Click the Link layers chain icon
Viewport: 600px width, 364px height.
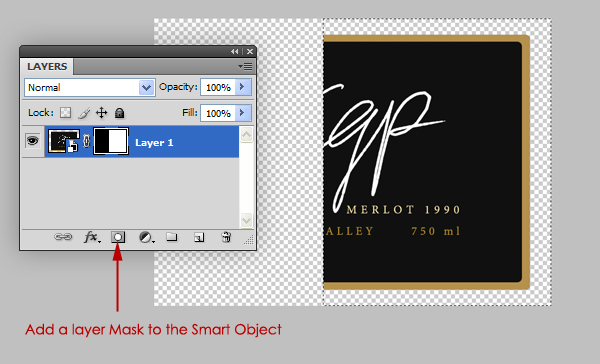click(x=63, y=237)
